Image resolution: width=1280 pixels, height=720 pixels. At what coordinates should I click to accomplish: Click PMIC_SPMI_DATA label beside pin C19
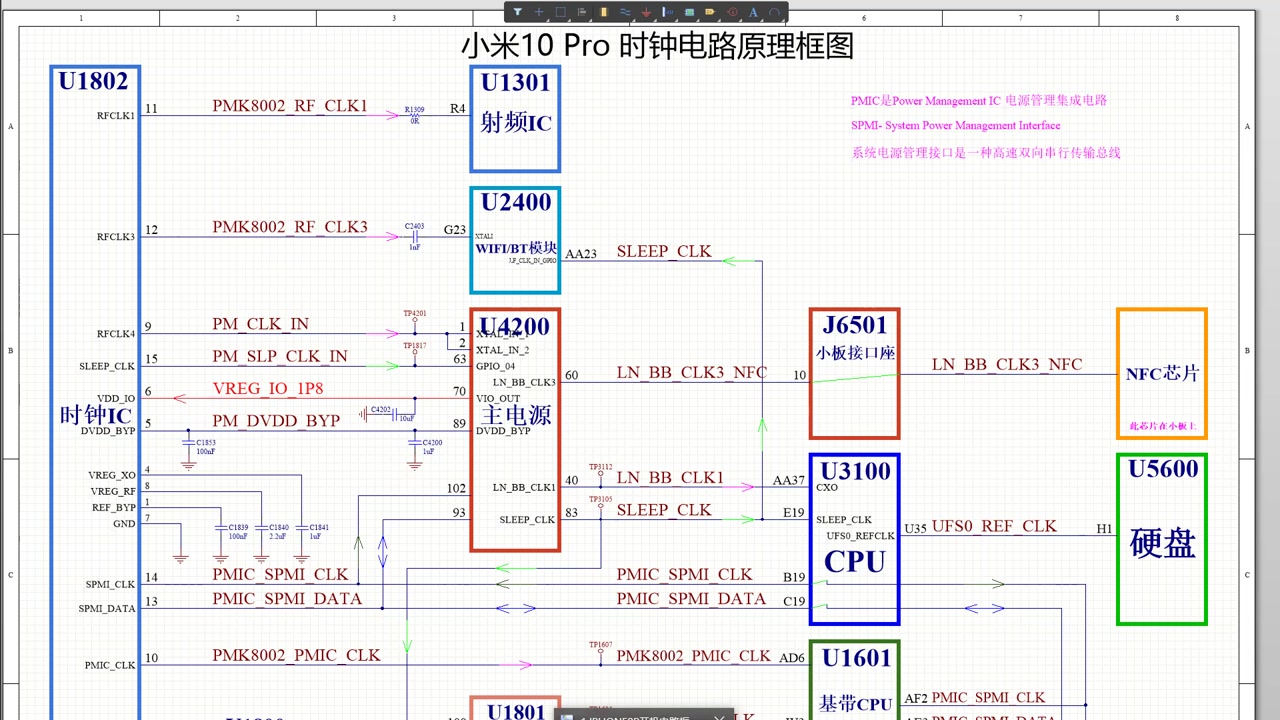[691, 599]
